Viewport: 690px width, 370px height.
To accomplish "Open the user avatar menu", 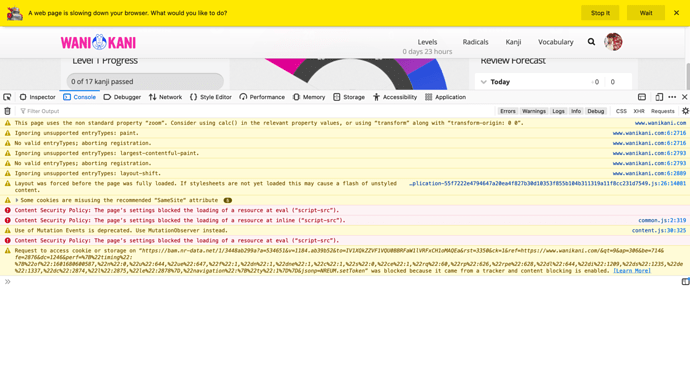I will click(613, 42).
